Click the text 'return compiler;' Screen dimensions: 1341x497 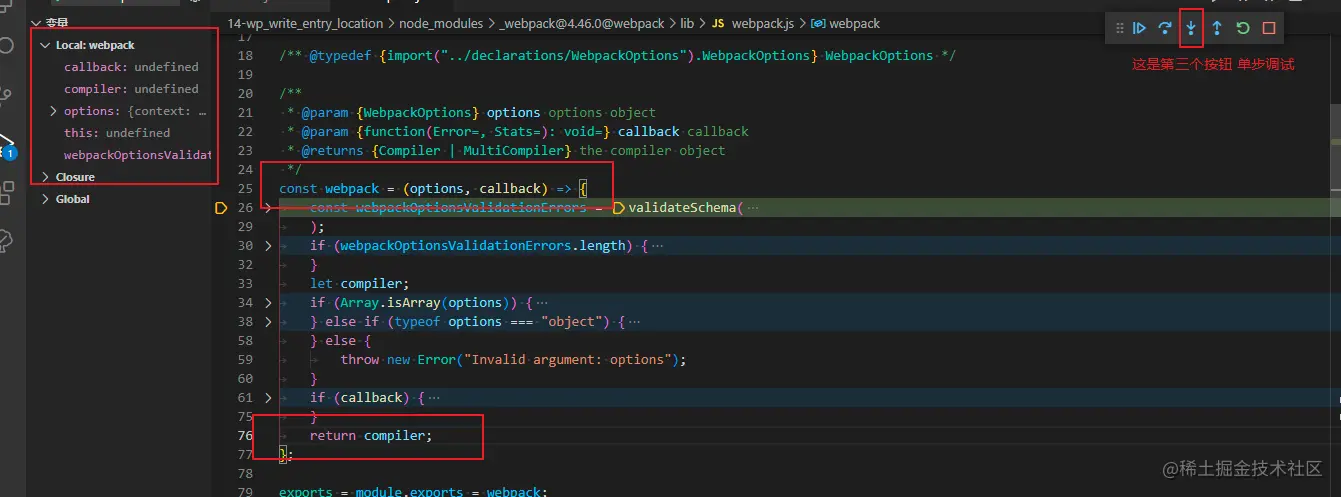[371, 436]
